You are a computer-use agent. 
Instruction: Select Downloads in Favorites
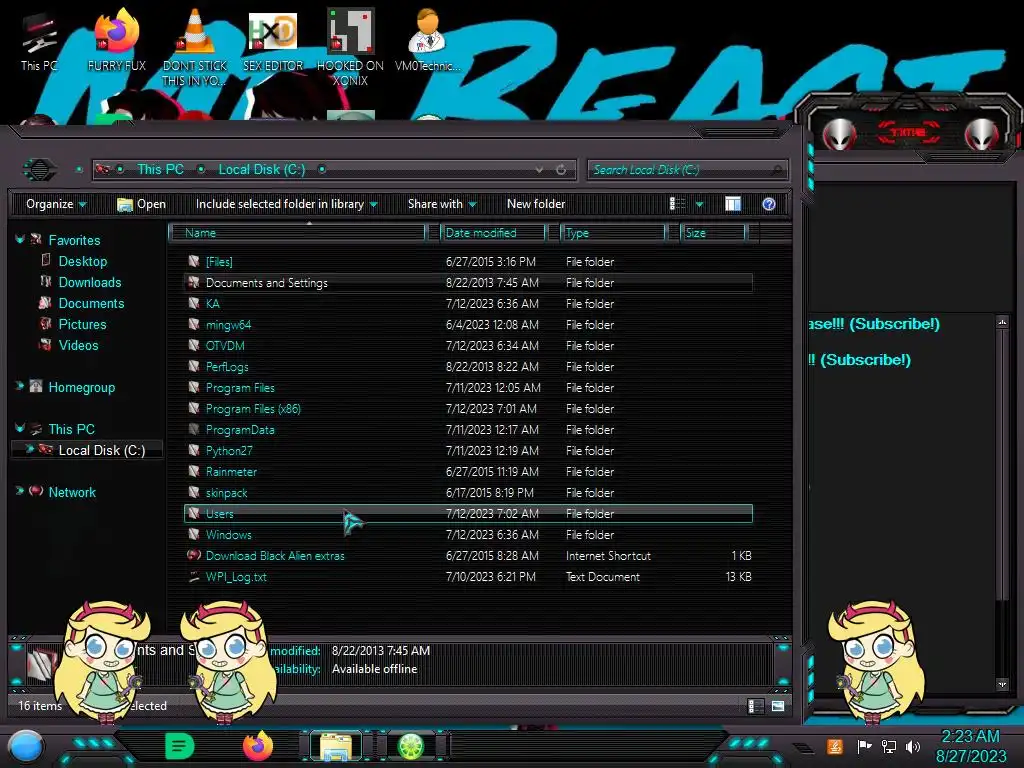pos(90,283)
